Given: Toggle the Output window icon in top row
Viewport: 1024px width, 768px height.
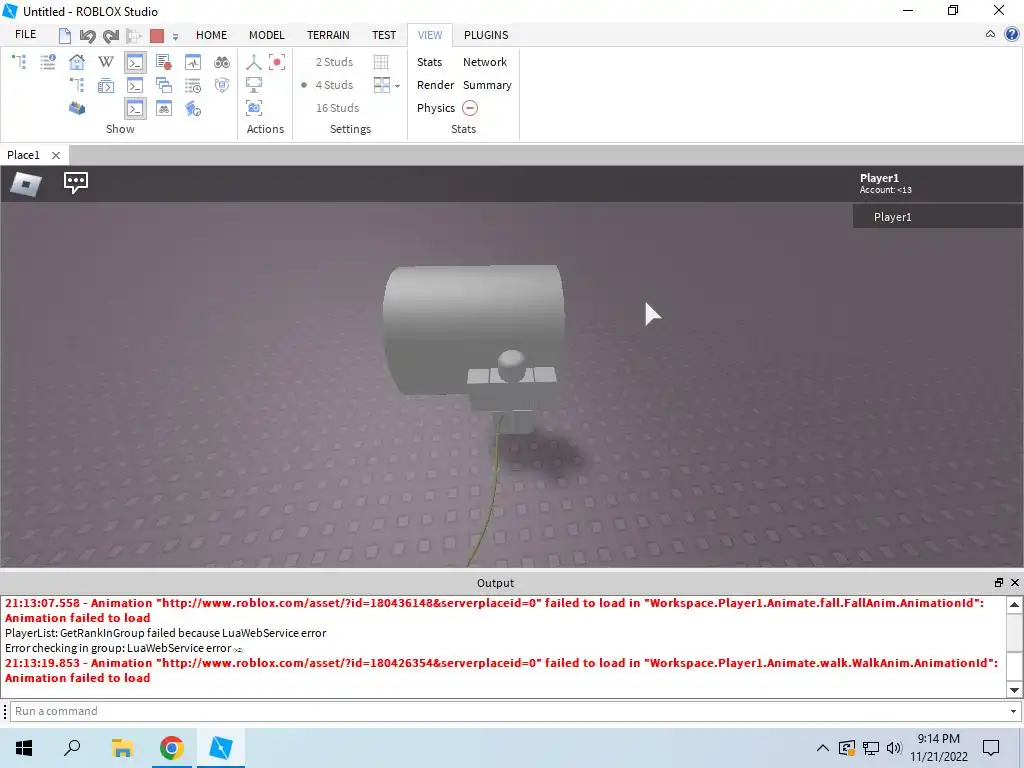Looking at the screenshot, I should tap(135, 62).
